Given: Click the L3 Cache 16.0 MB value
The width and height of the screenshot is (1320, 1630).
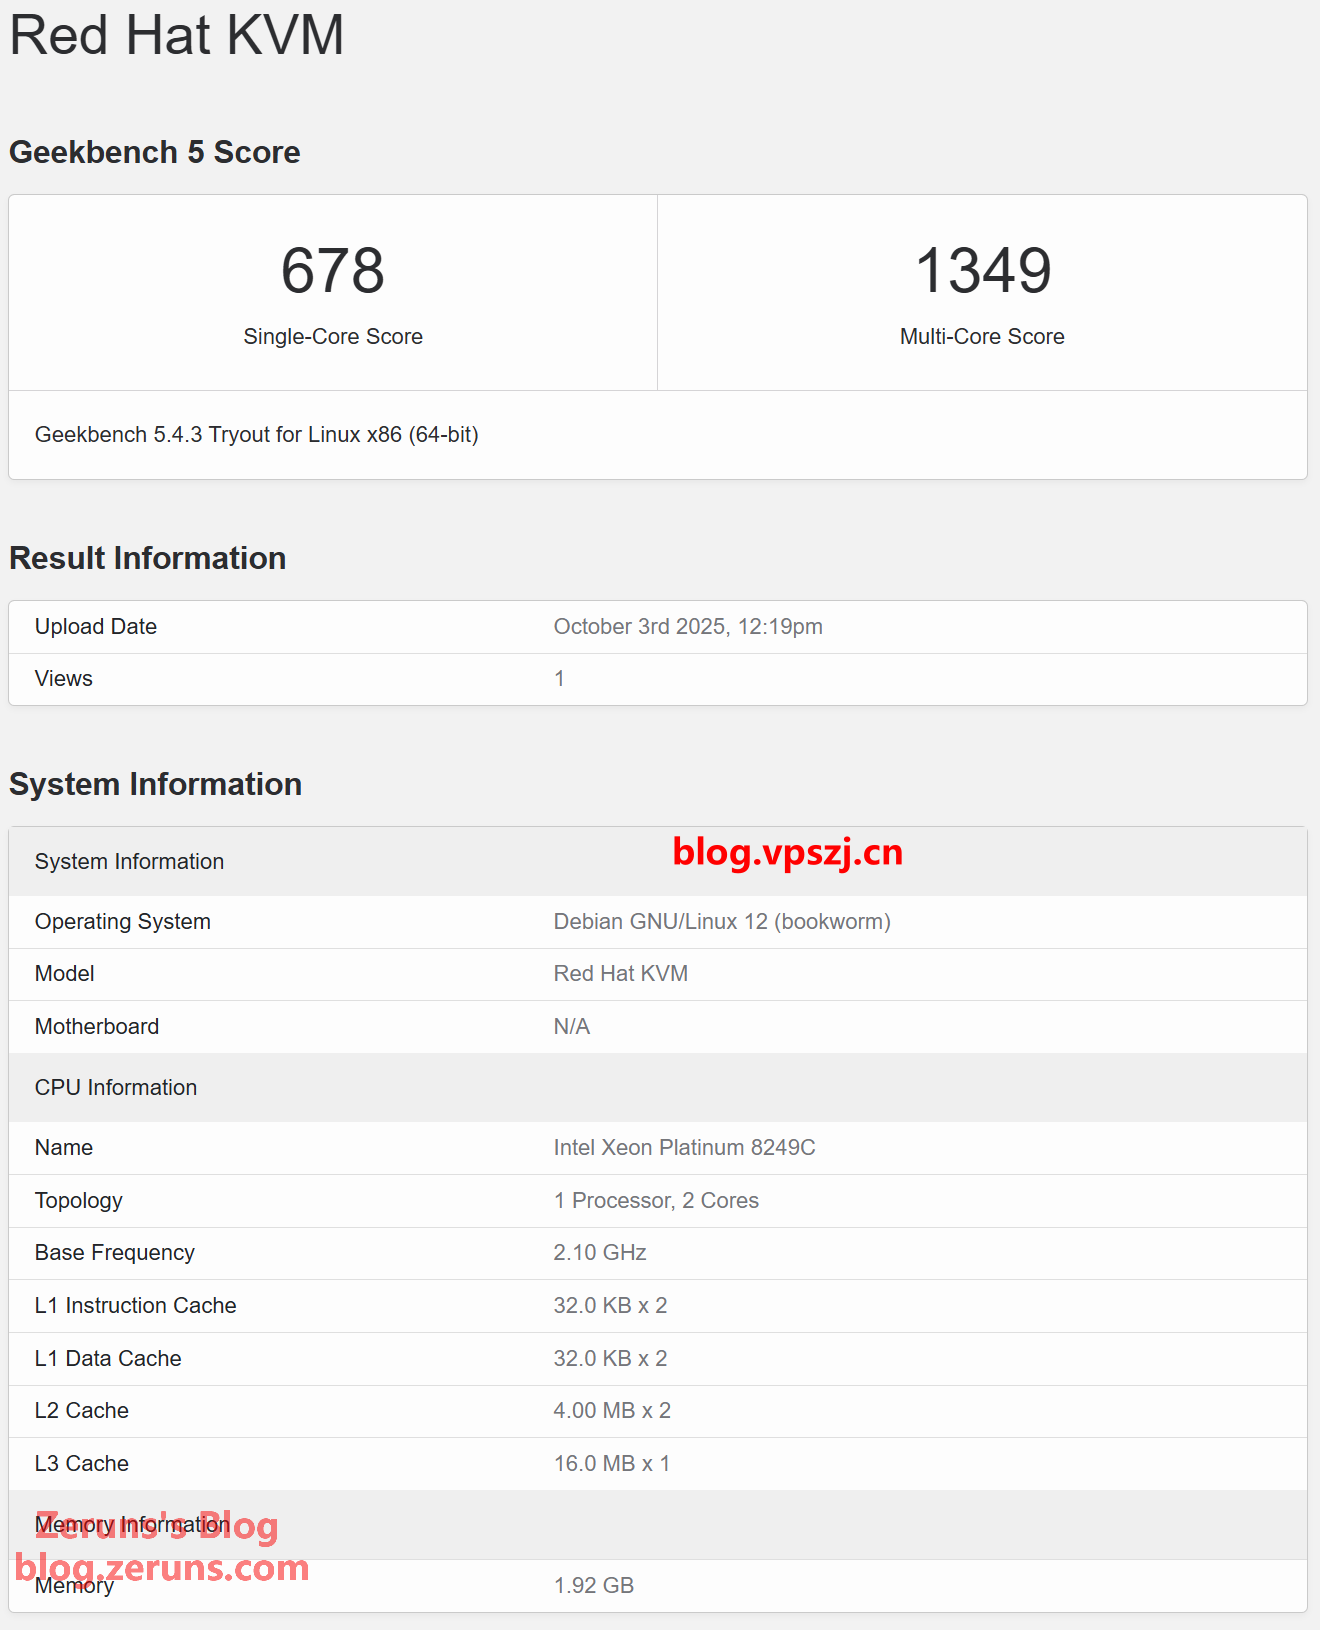Looking at the screenshot, I should pos(611,1464).
